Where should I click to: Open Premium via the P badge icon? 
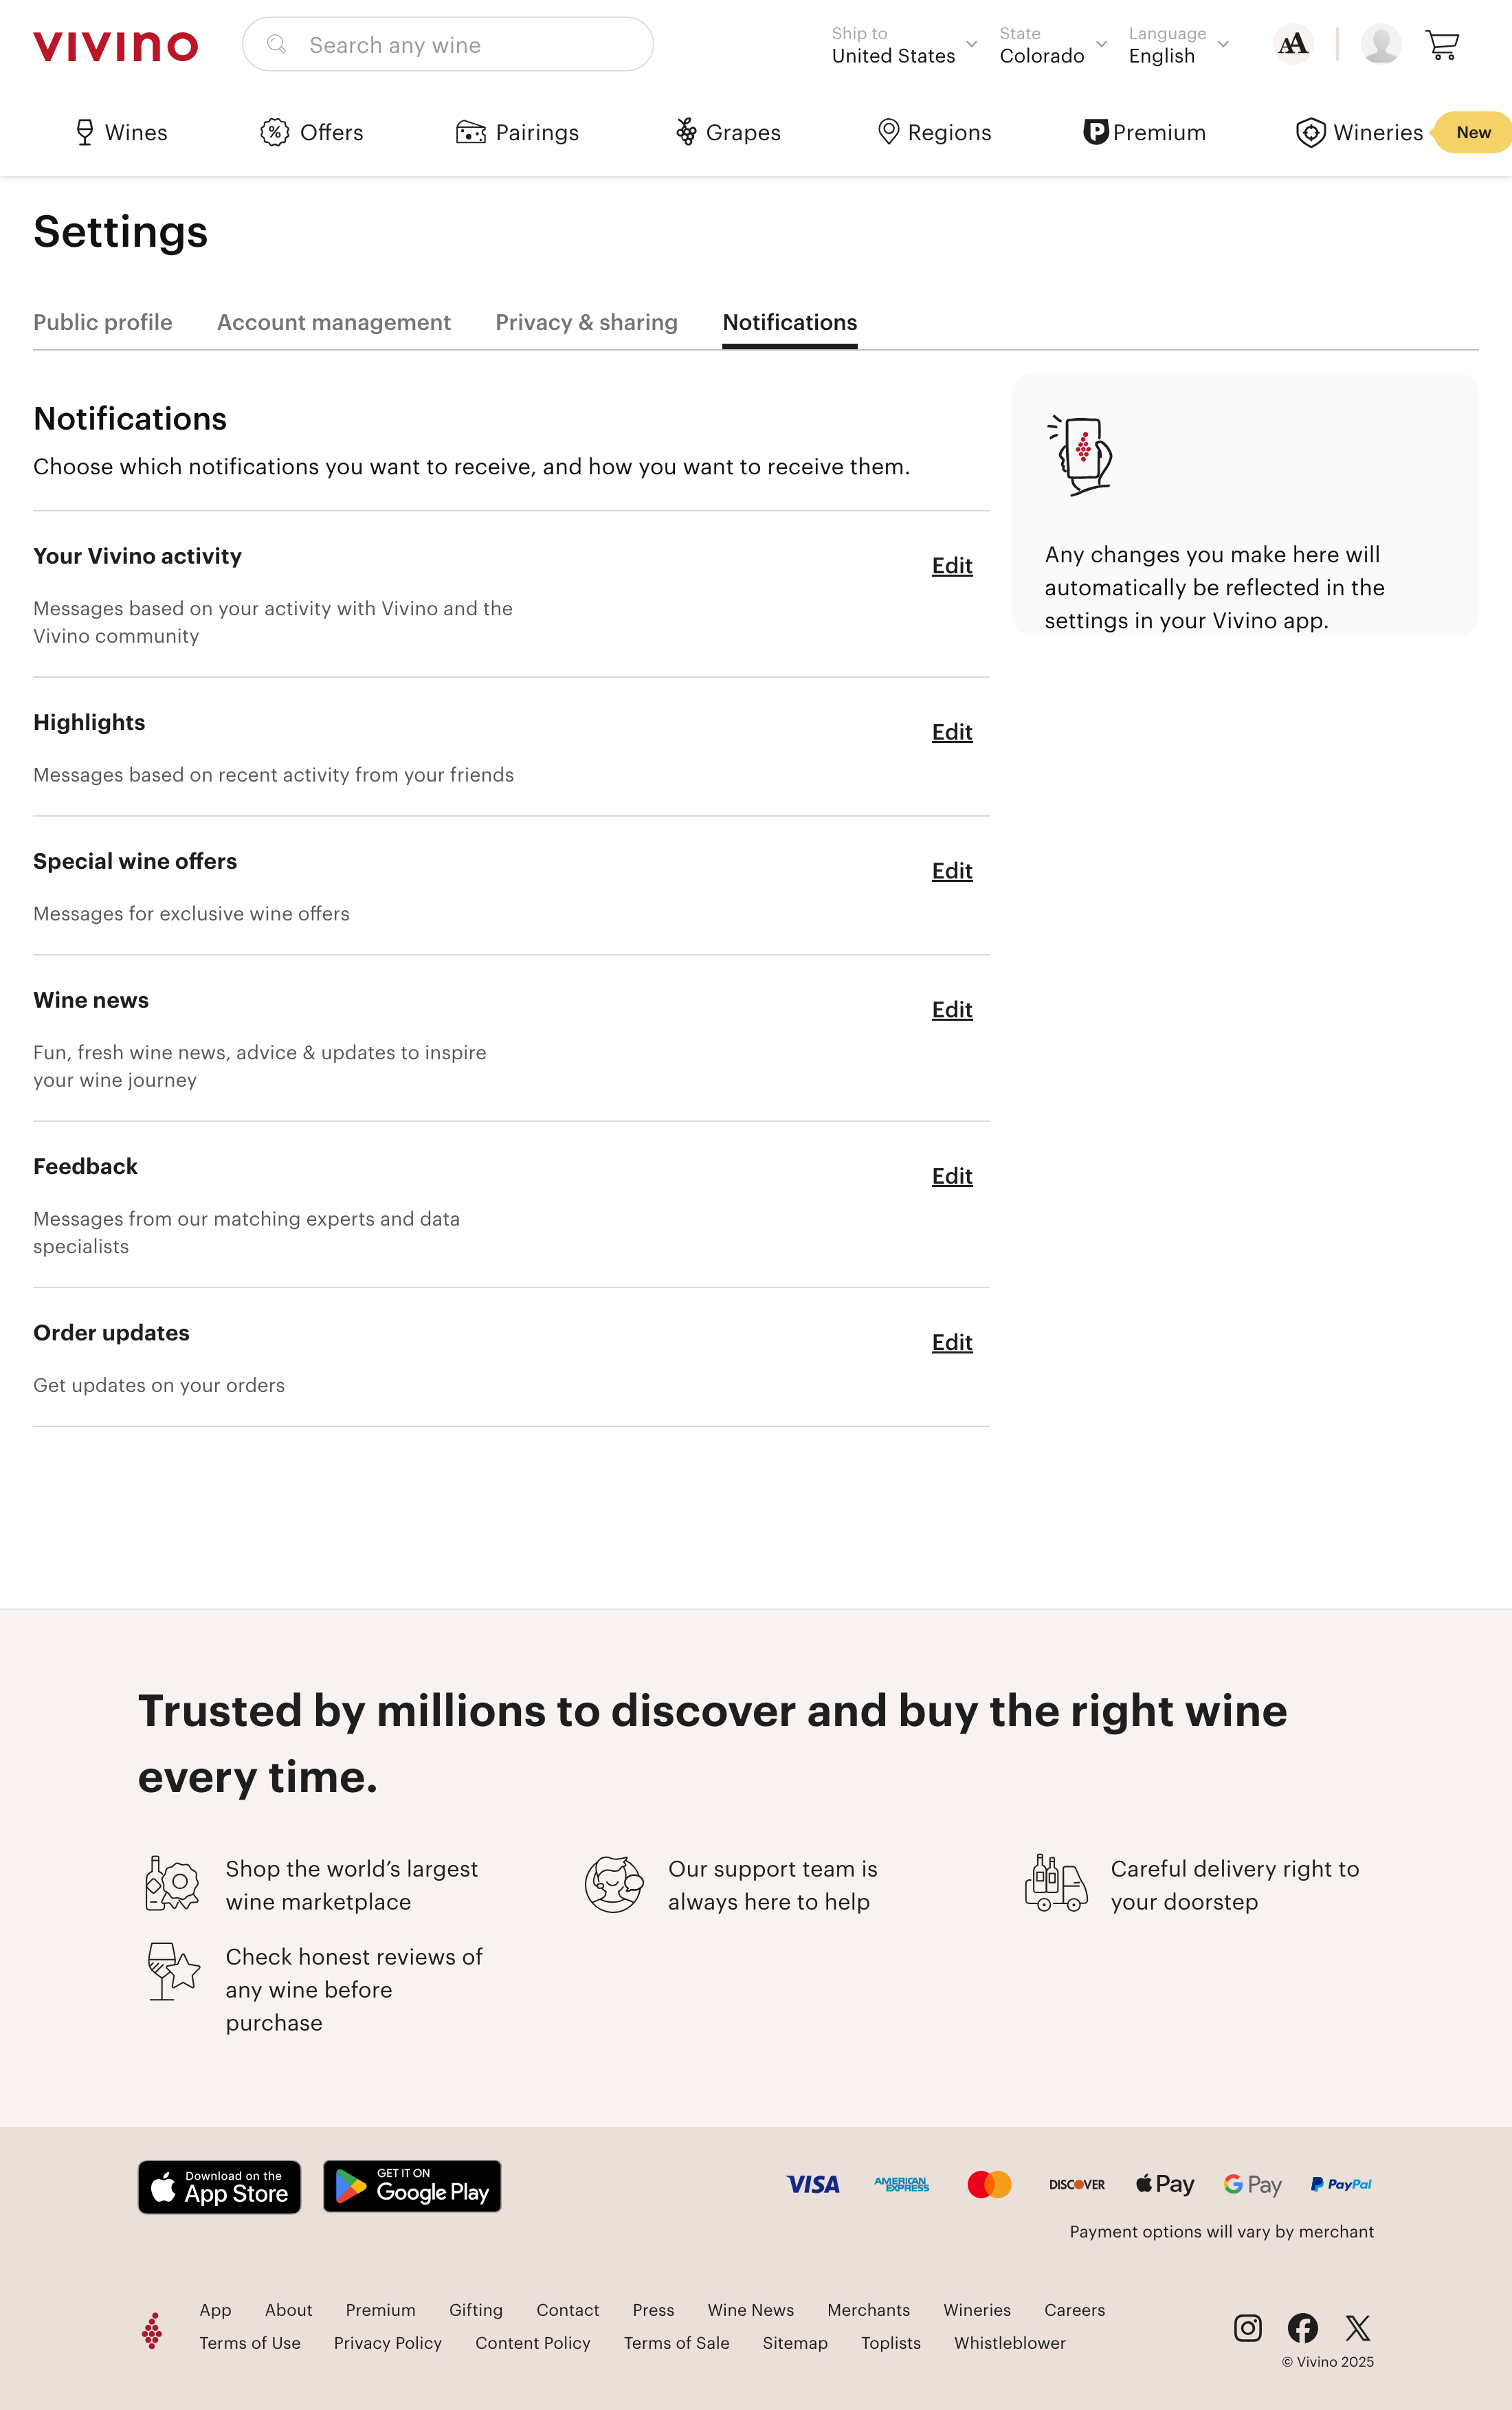click(x=1097, y=131)
